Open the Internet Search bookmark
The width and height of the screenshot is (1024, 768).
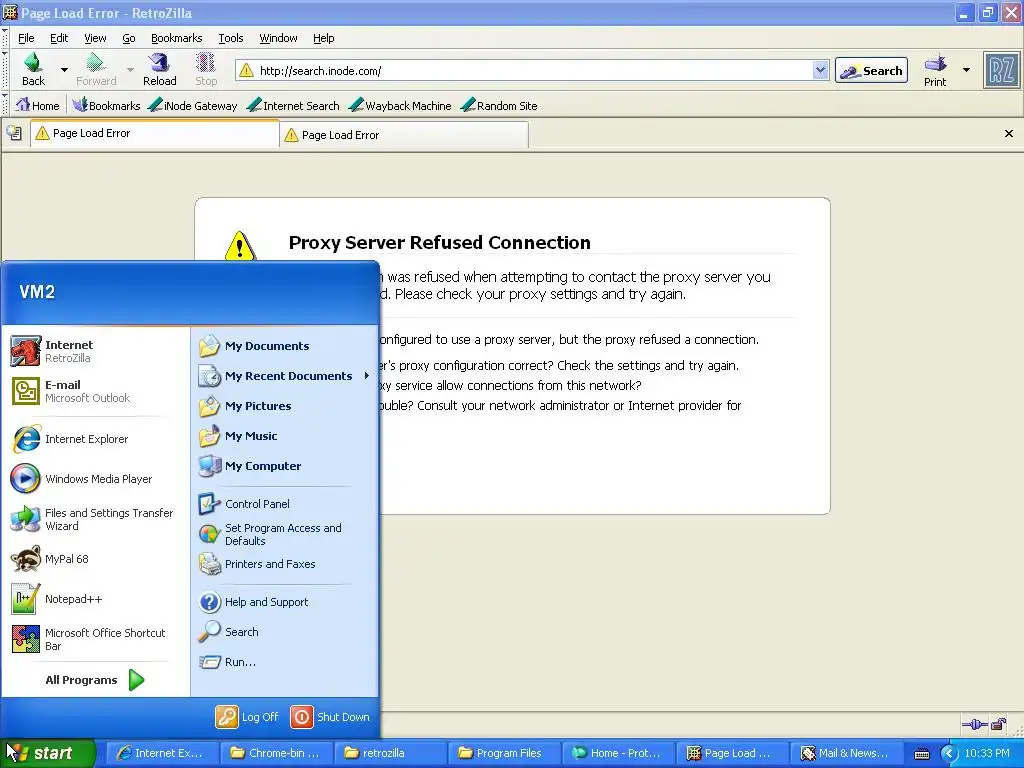pos(293,105)
